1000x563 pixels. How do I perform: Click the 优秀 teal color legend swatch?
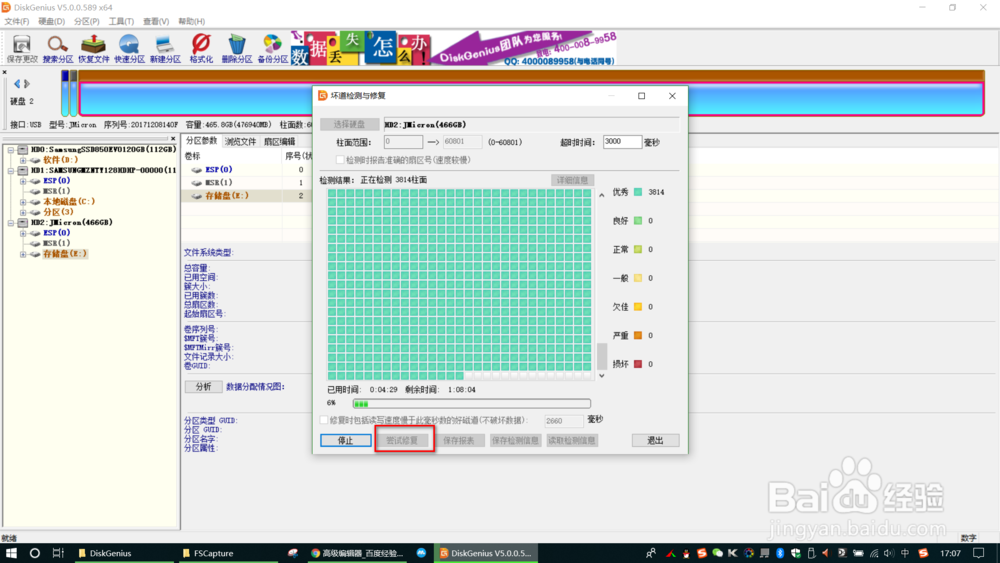[x=638, y=192]
